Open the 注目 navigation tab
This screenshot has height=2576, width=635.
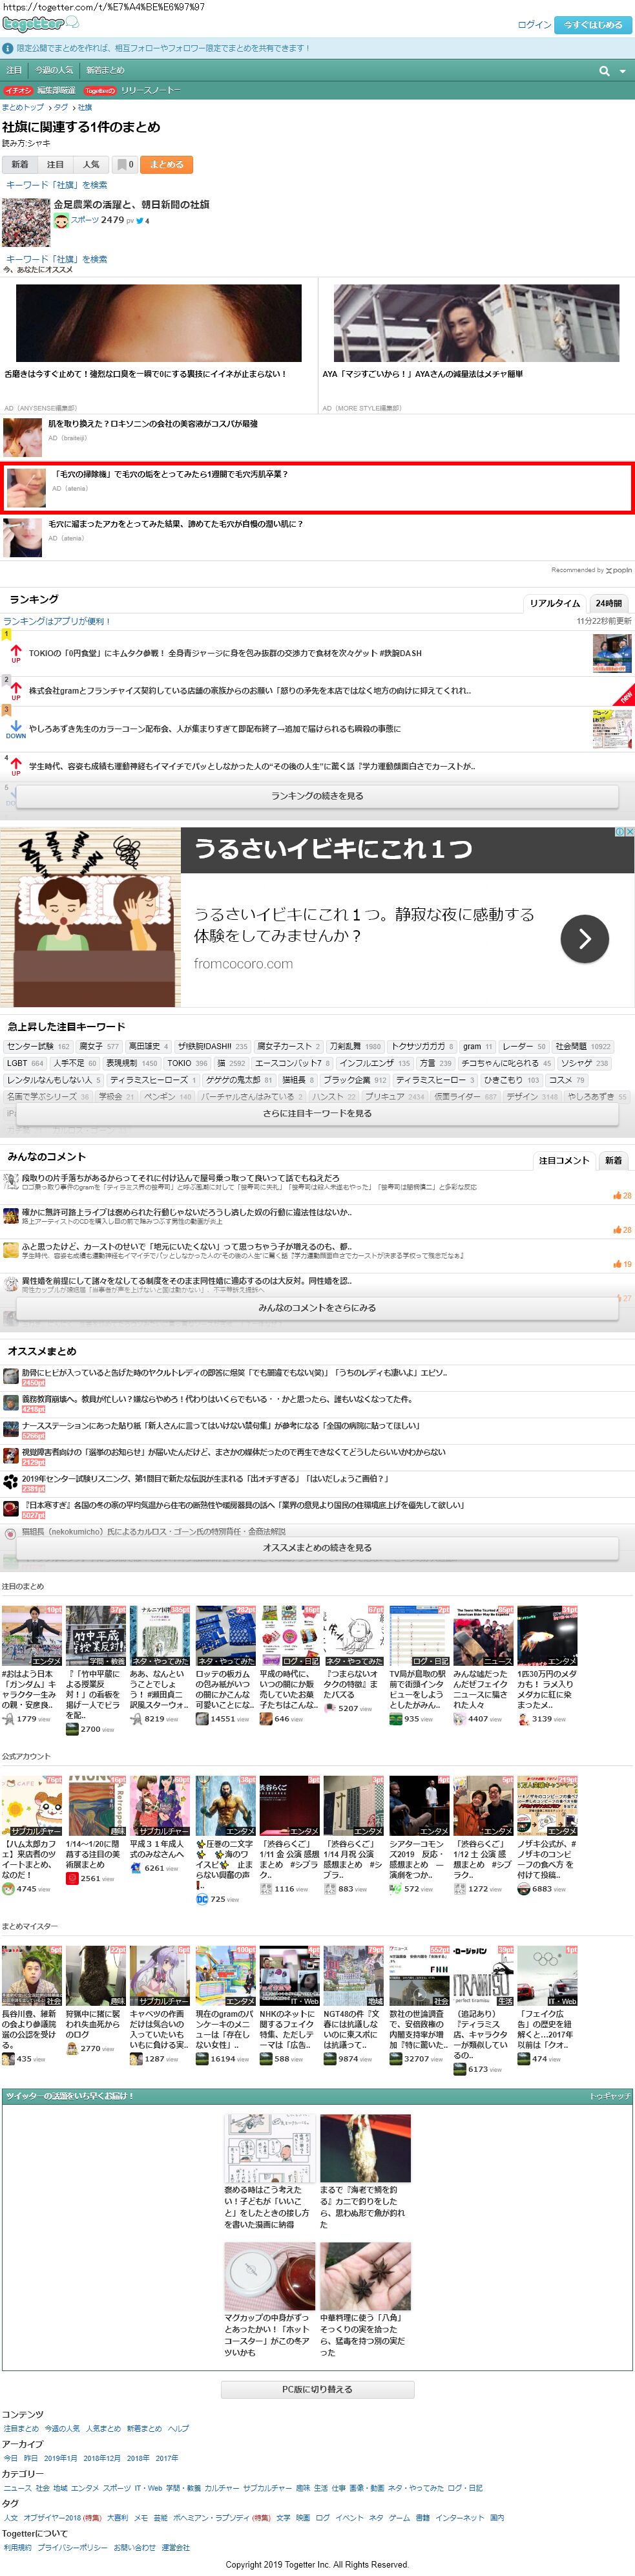click(x=14, y=70)
